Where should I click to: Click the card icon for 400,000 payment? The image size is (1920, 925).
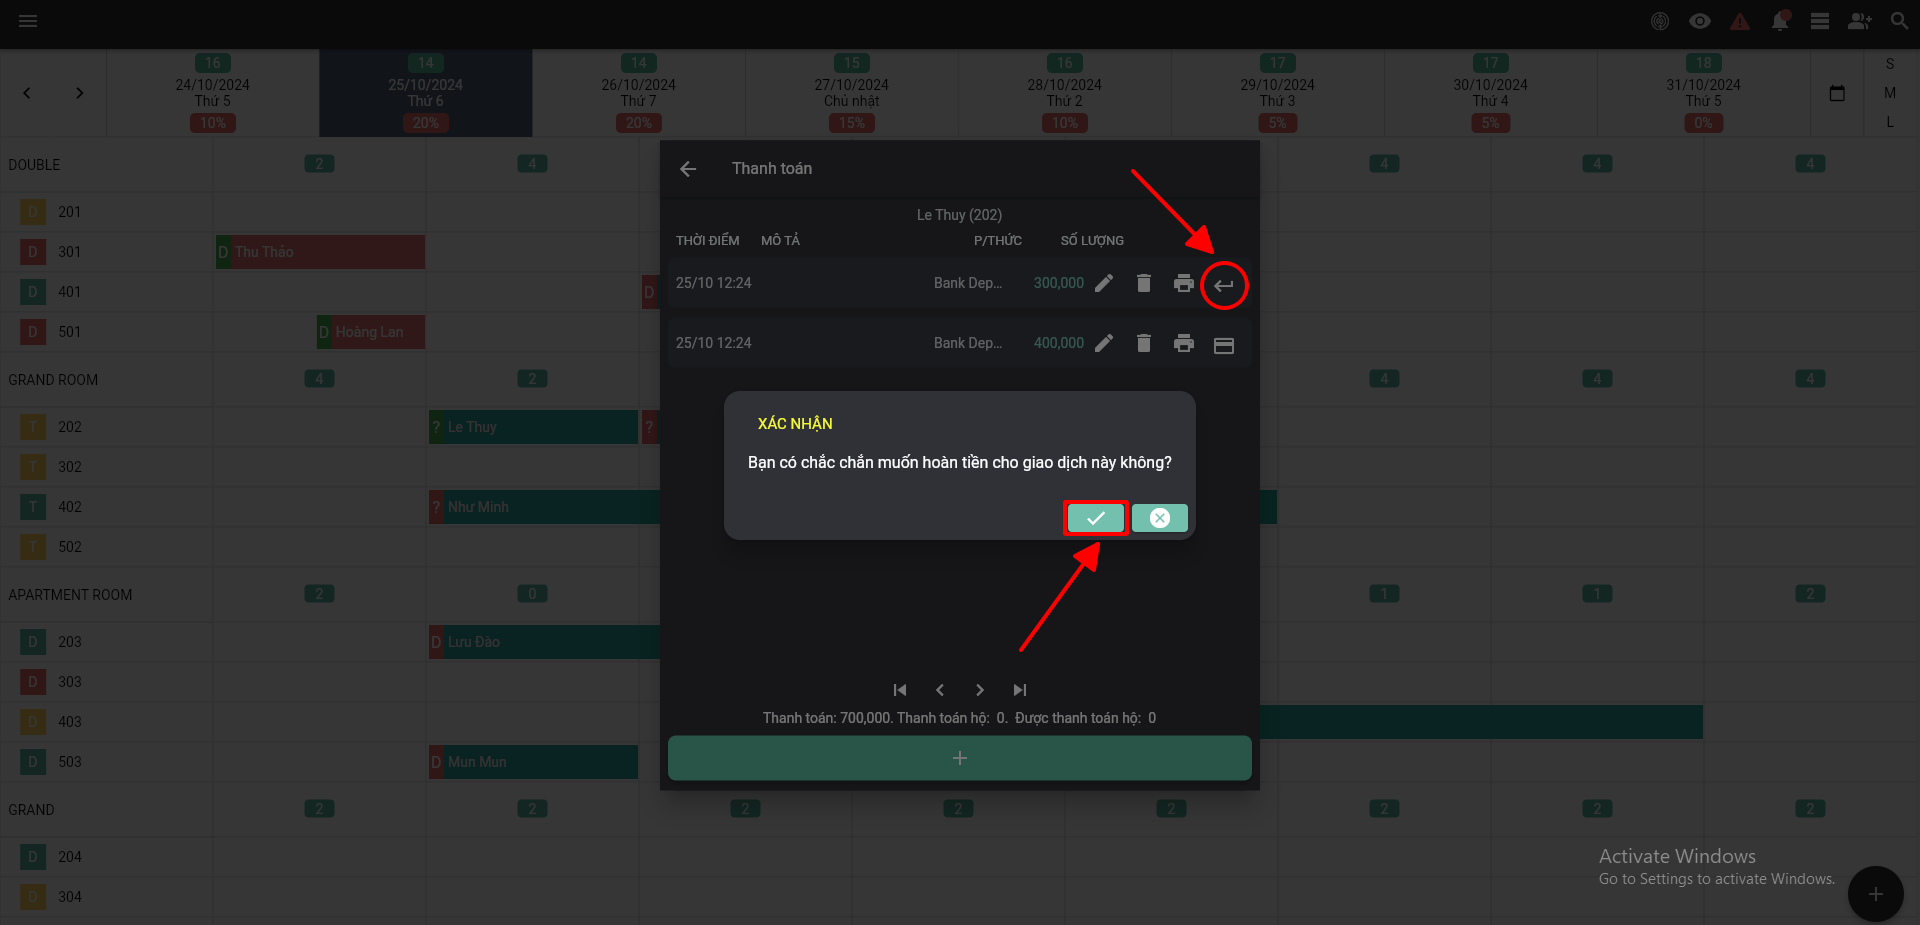pos(1224,345)
